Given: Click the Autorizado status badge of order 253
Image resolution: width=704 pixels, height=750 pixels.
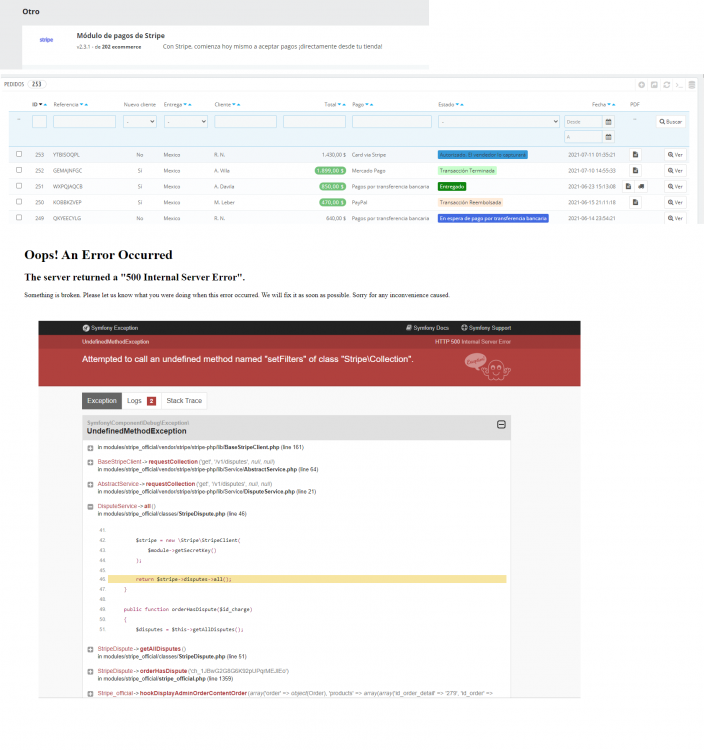Looking at the screenshot, I should (483, 155).
